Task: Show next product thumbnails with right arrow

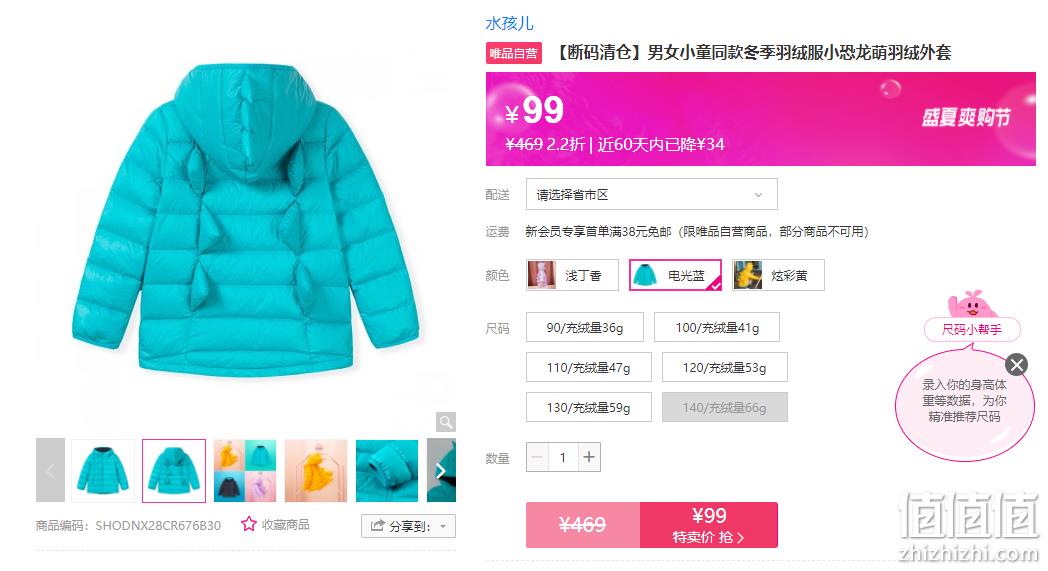Action: [x=441, y=471]
